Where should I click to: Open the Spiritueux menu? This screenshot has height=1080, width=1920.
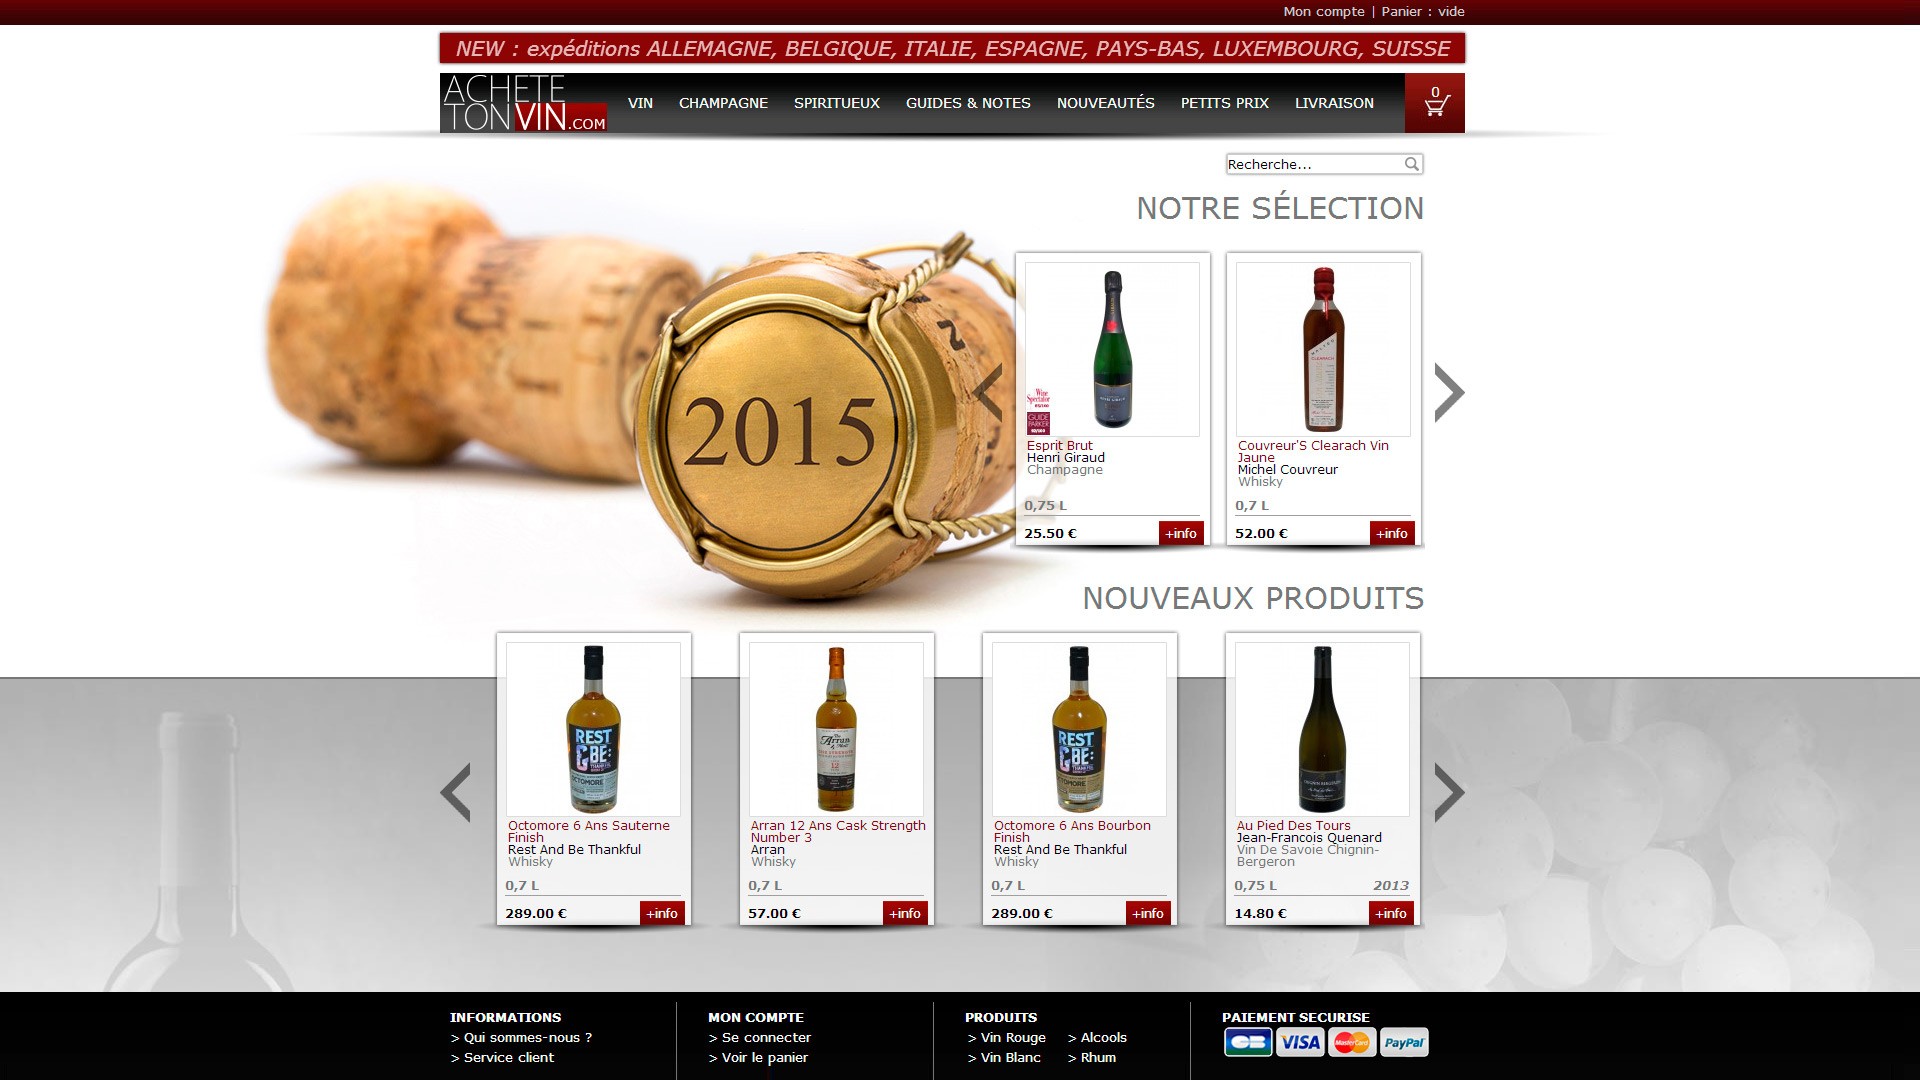pos(837,103)
